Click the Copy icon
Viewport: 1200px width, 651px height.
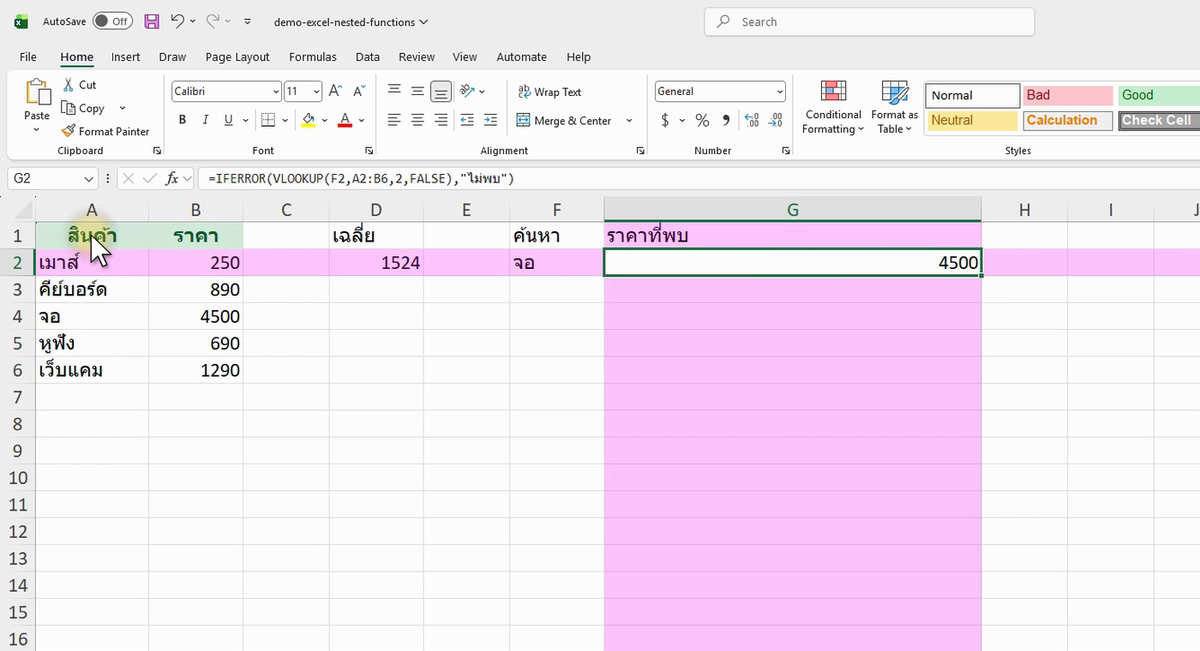click(x=69, y=108)
